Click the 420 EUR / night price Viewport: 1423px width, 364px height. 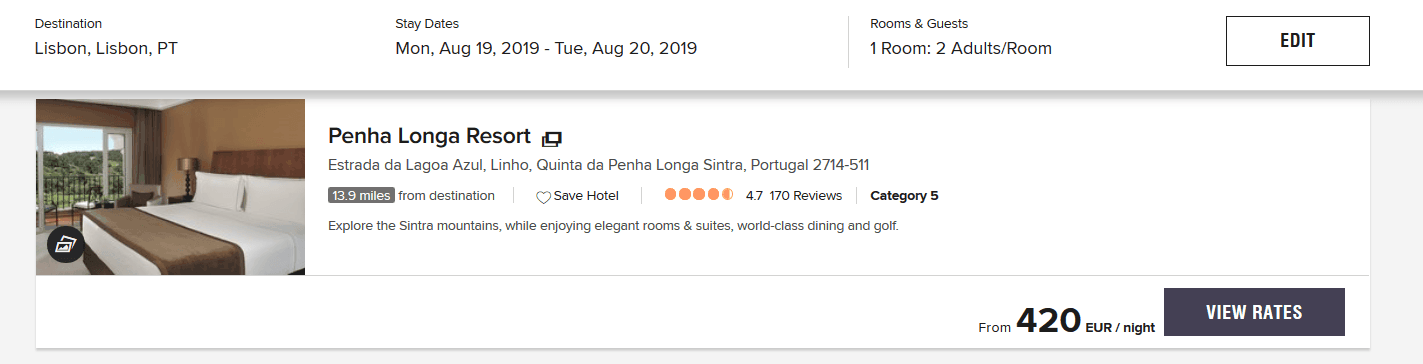tap(1085, 321)
